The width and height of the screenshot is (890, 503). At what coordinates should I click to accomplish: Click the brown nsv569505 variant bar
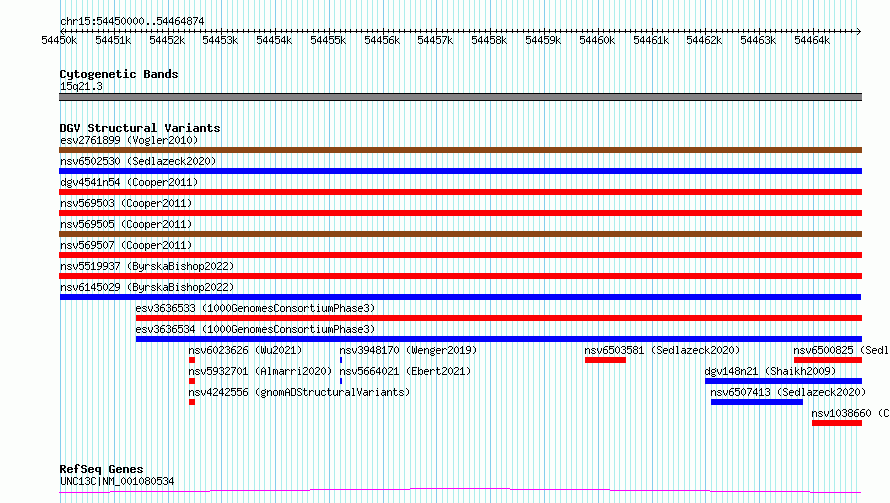(460, 234)
